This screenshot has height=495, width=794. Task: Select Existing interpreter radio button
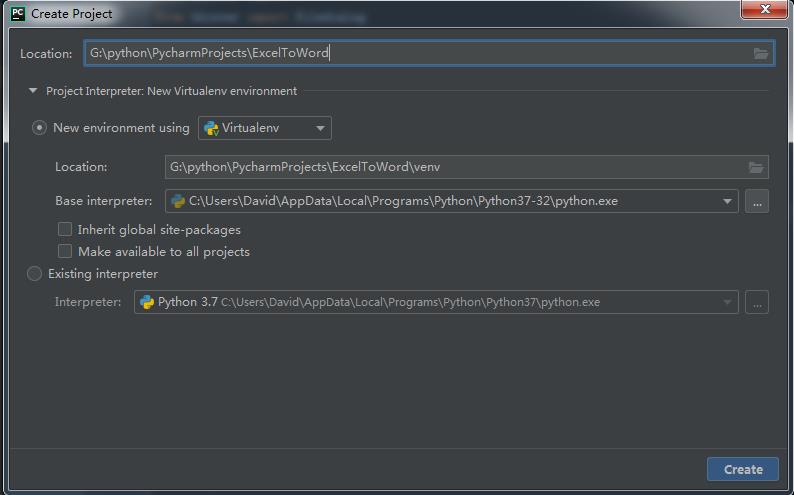pyautogui.click(x=34, y=274)
